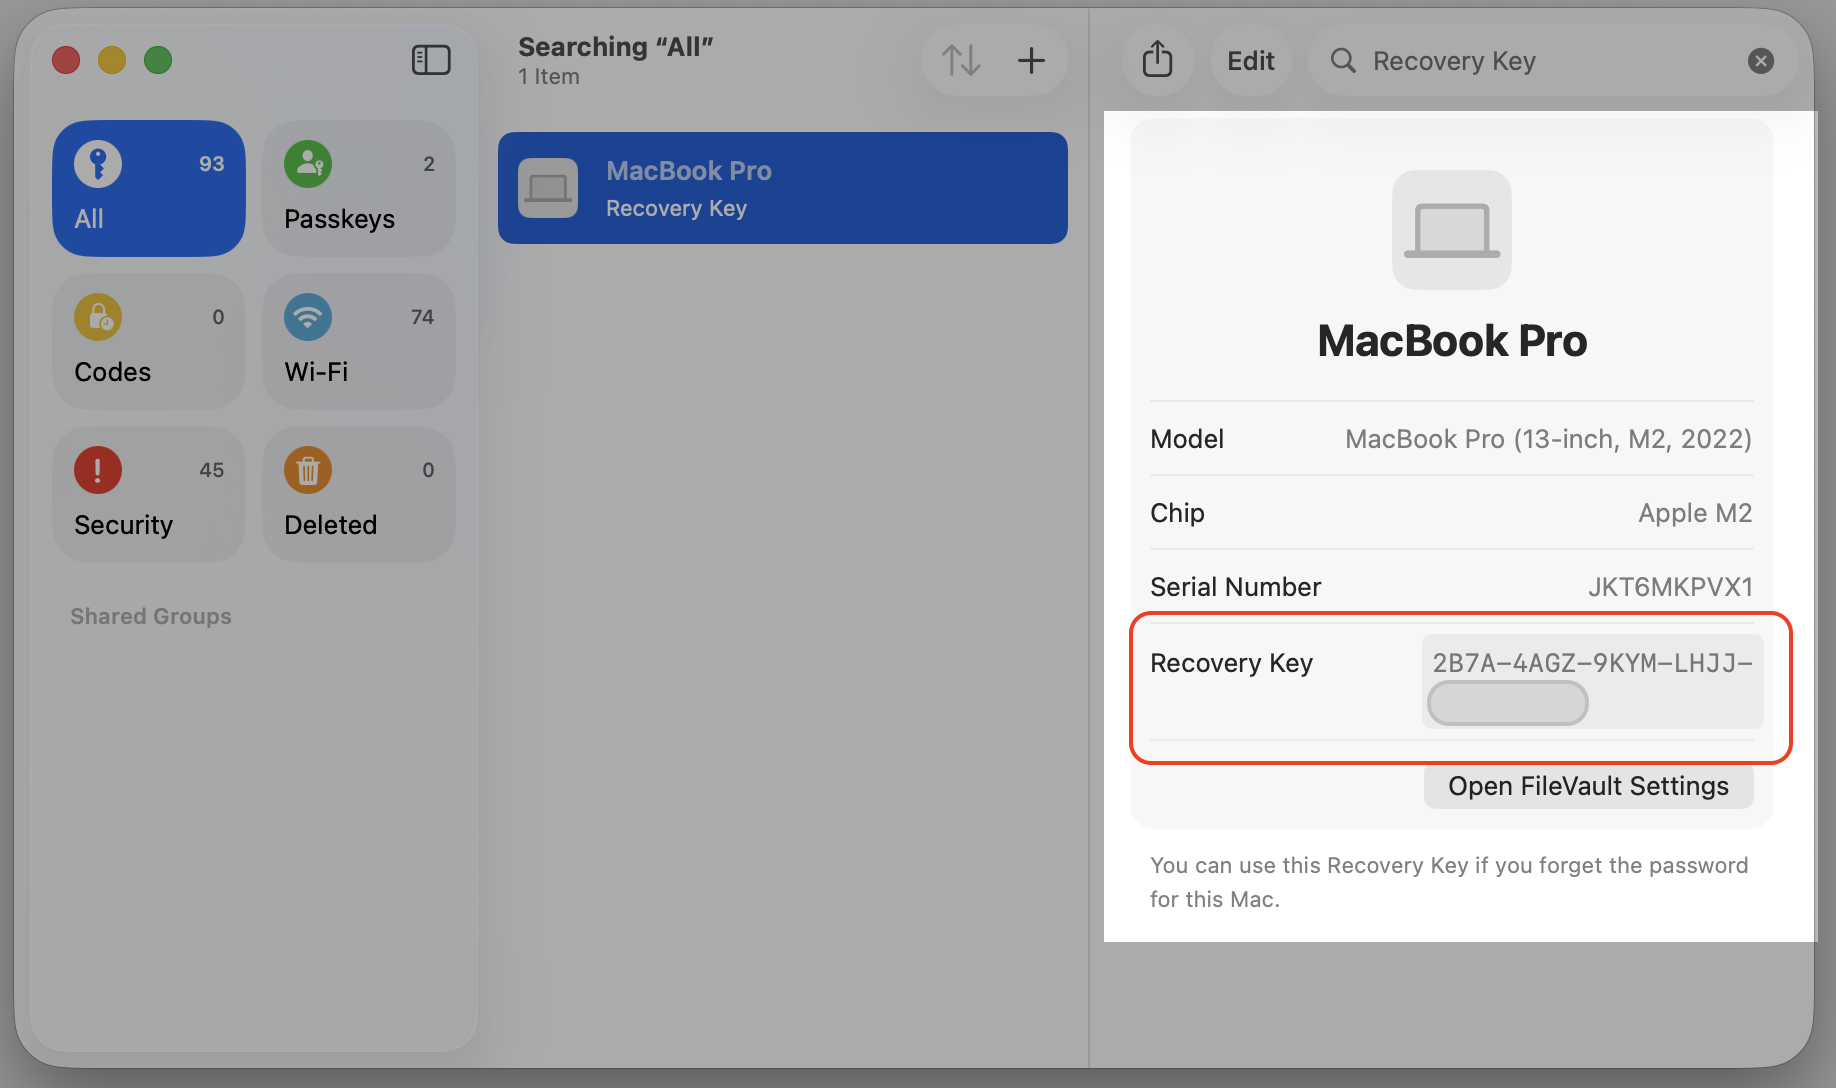Screen dimensions: 1836x1088
Task: Click the 74 count on Wi-Fi tile
Action: click(422, 317)
